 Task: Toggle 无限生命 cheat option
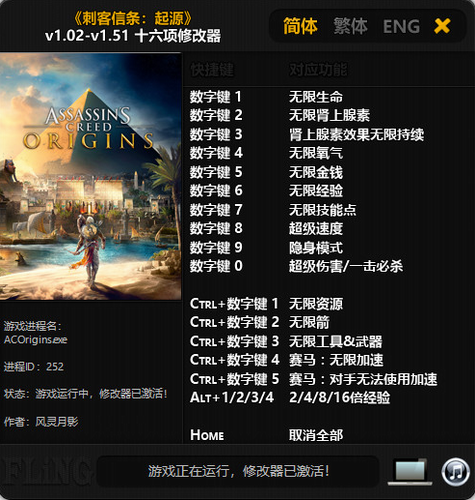pos(316,97)
